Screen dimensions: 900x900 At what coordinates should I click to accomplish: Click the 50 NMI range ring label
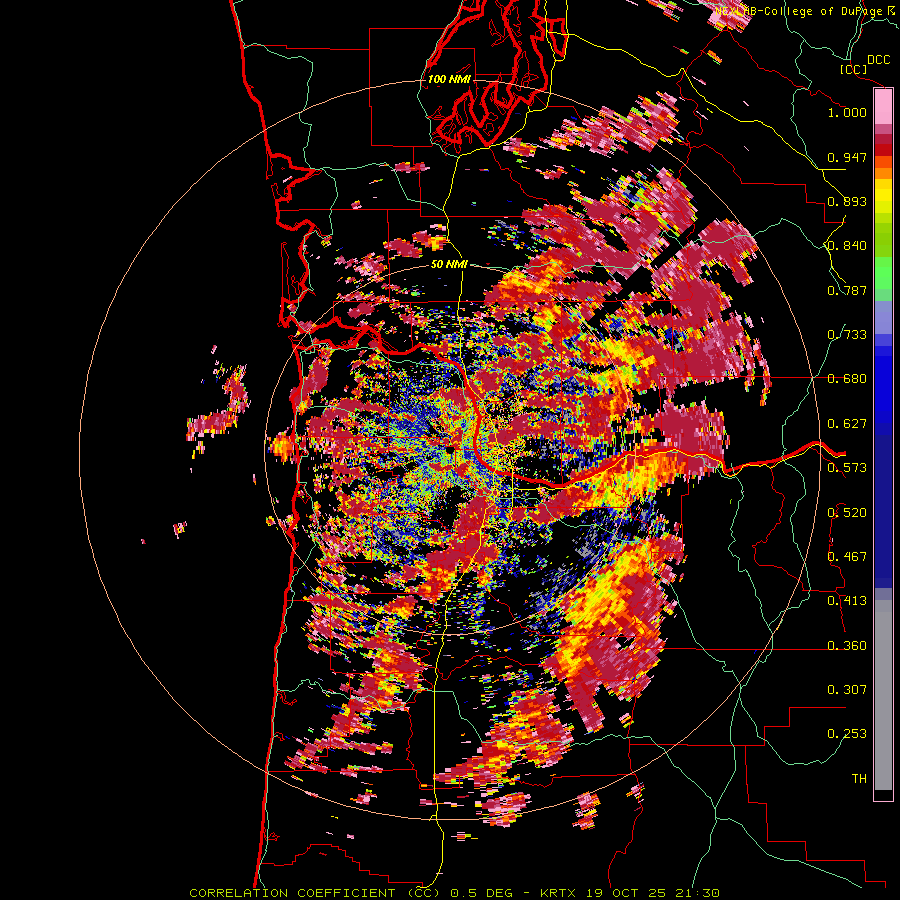pos(449,265)
